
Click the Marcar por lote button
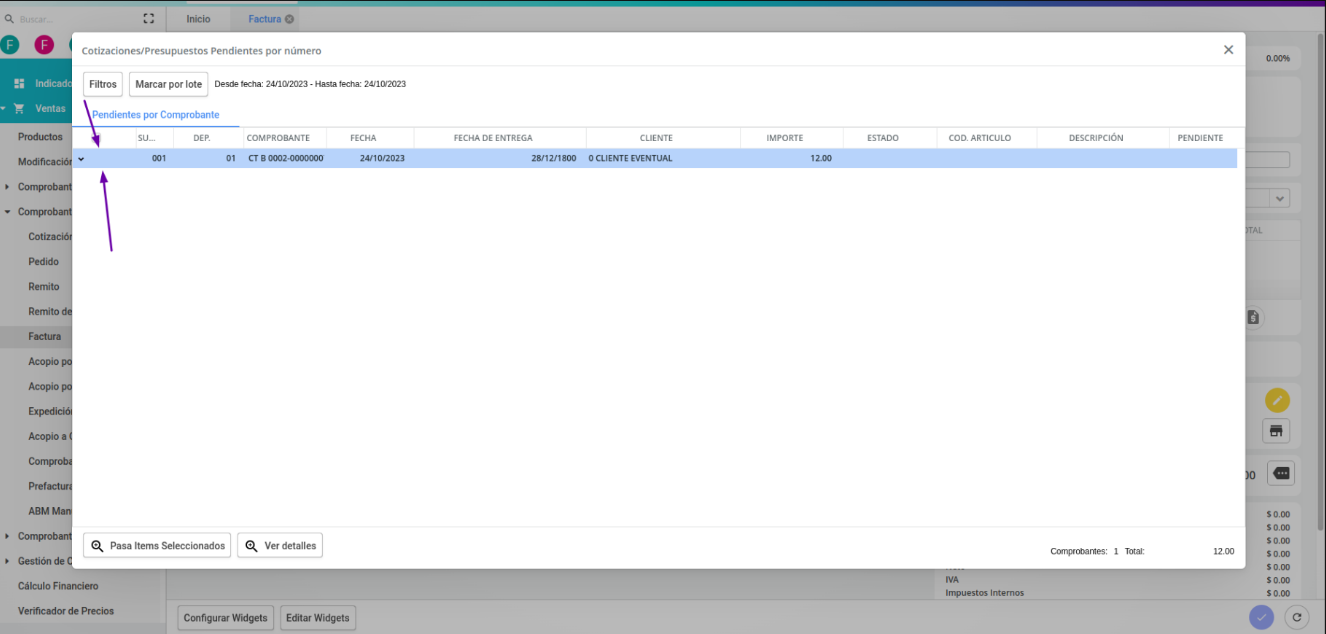point(168,84)
